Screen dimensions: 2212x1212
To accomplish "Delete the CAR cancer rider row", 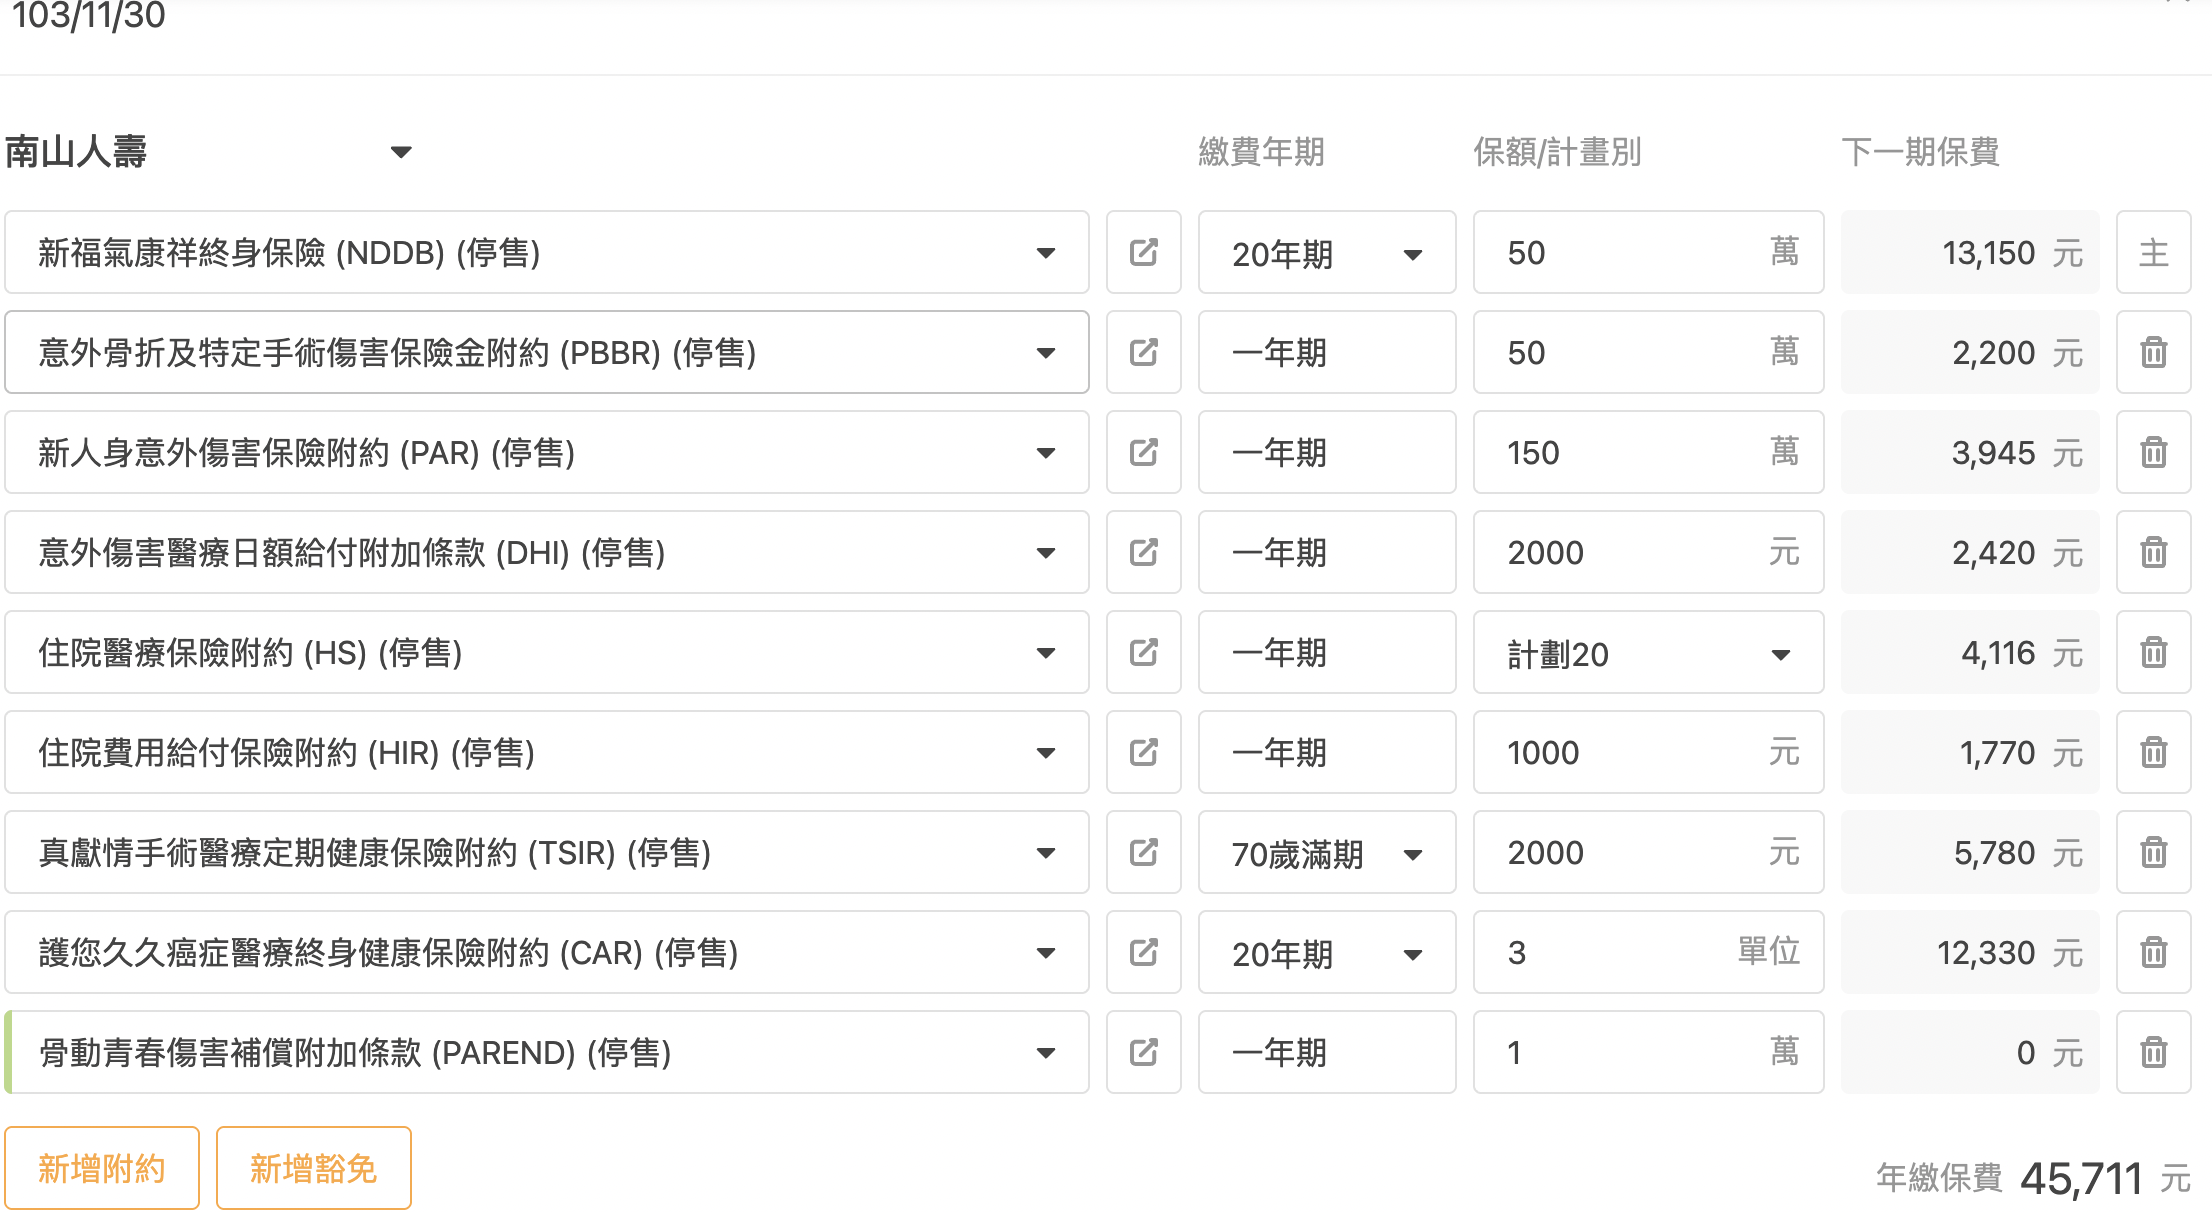I will tap(2153, 952).
